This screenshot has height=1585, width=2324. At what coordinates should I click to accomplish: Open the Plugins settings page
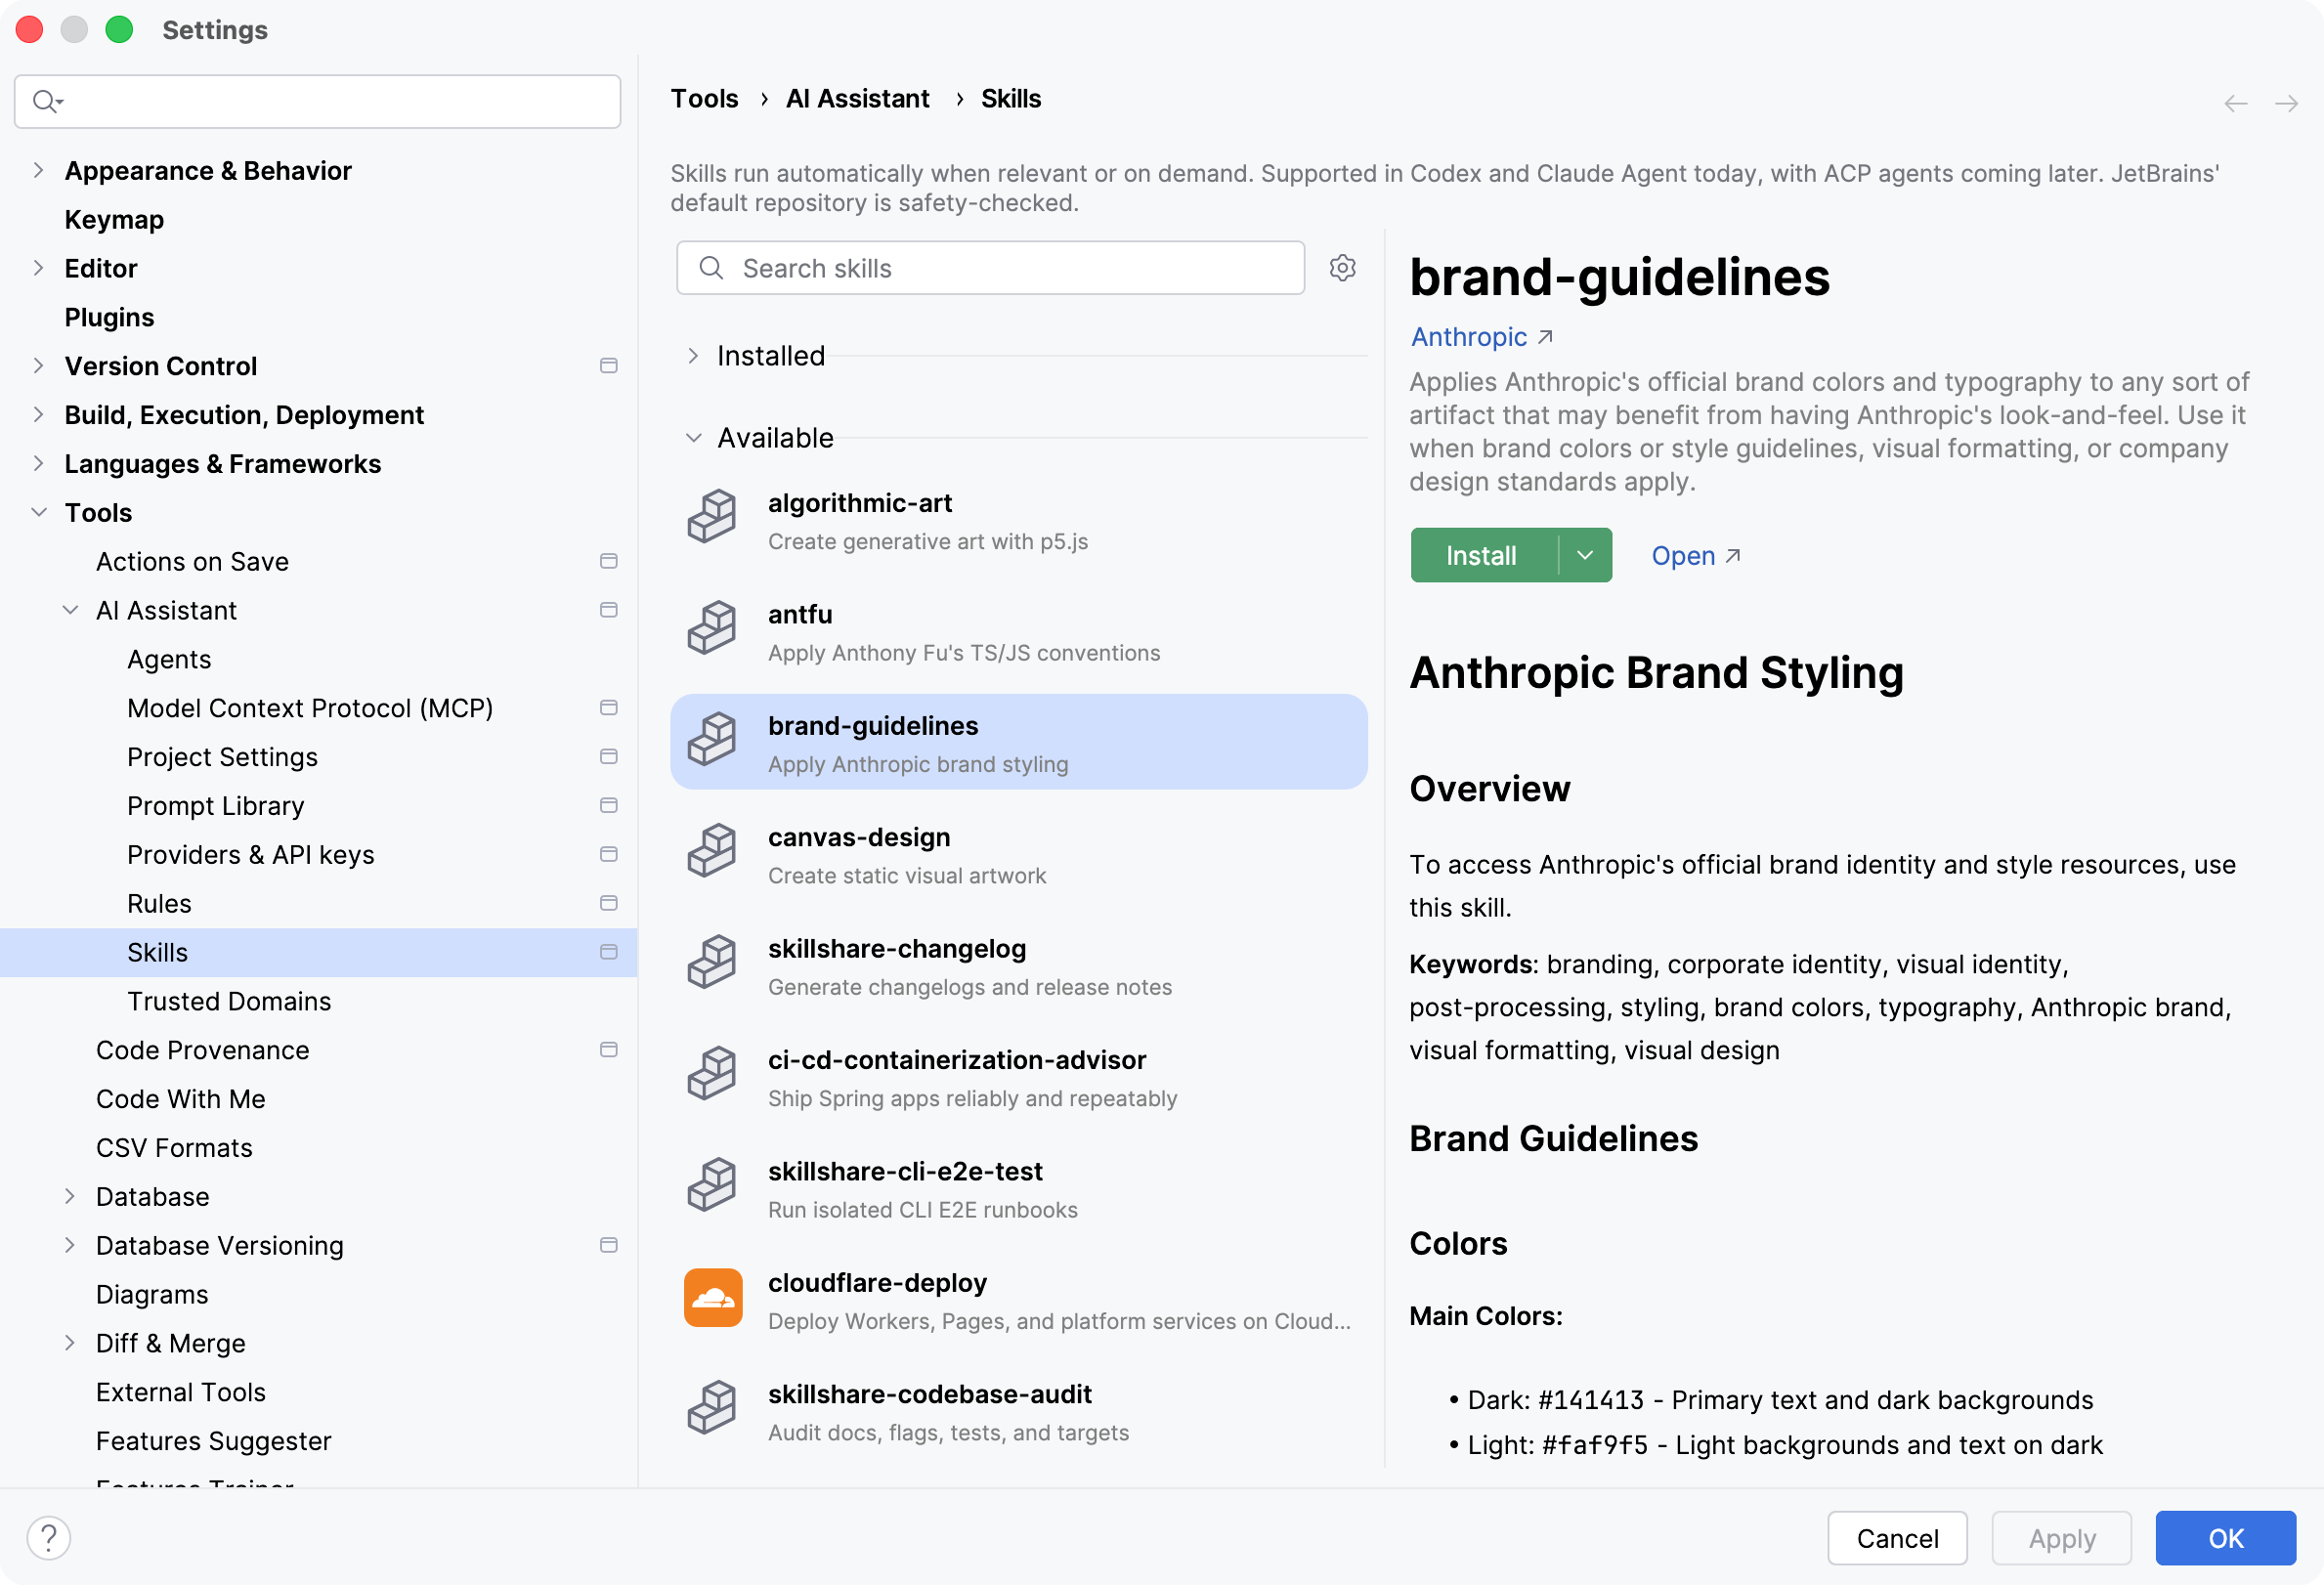pos(109,317)
